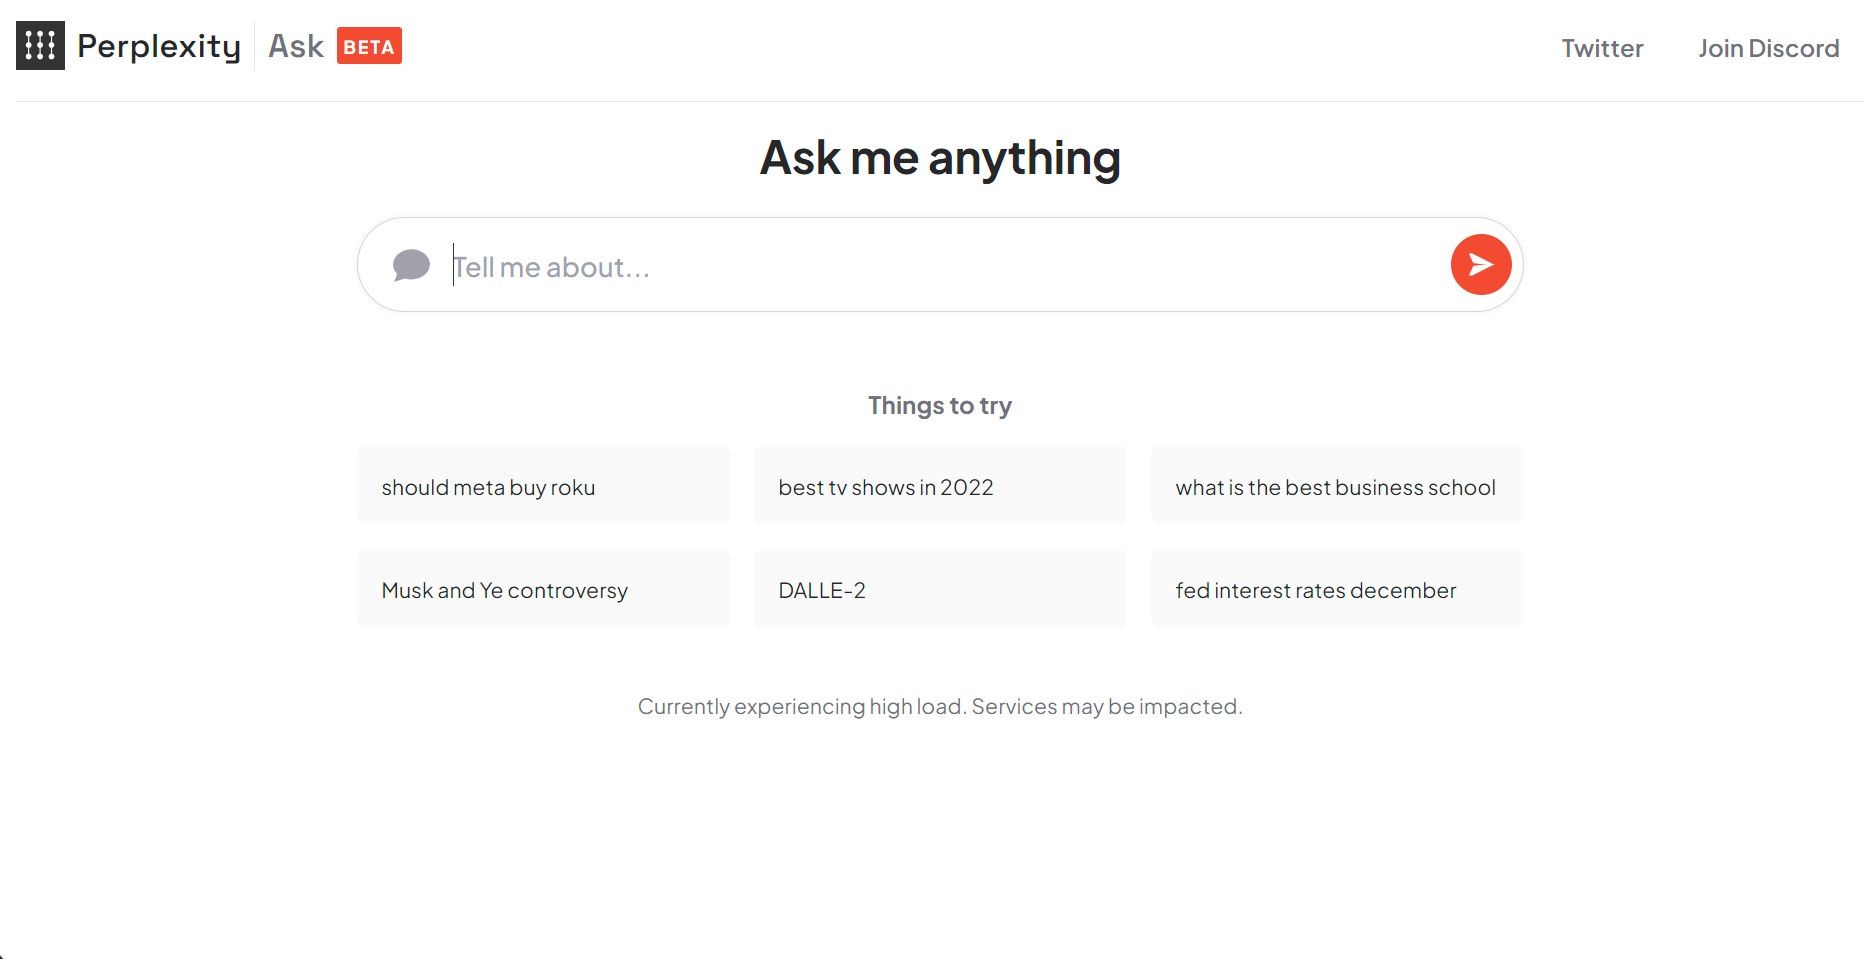Click the 'Ask' label in header

[296, 46]
